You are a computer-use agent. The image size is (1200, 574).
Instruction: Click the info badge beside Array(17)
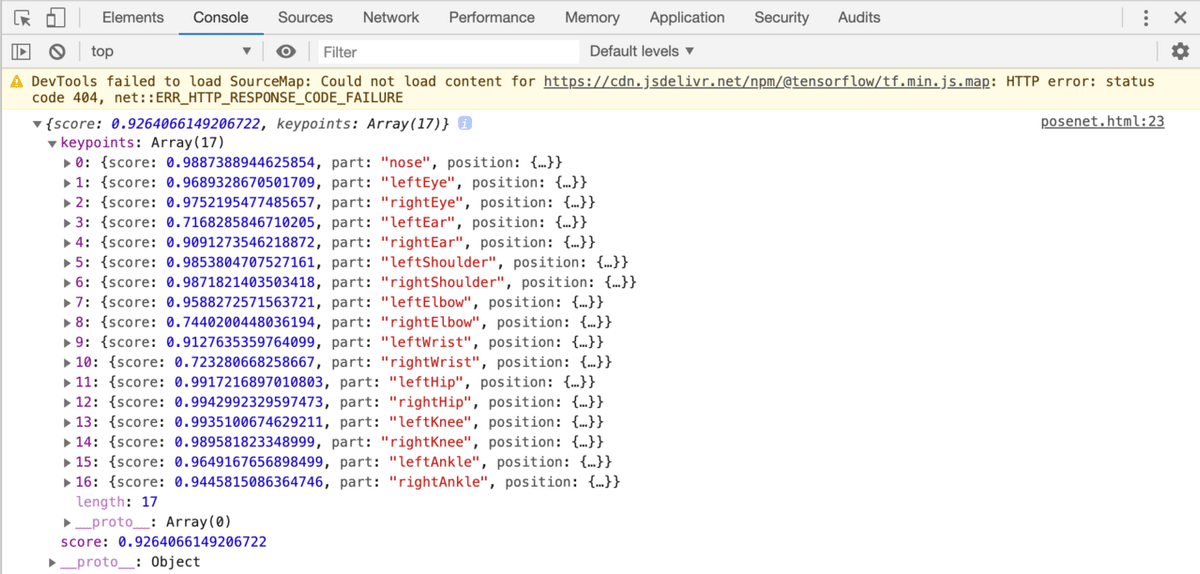[x=465, y=123]
